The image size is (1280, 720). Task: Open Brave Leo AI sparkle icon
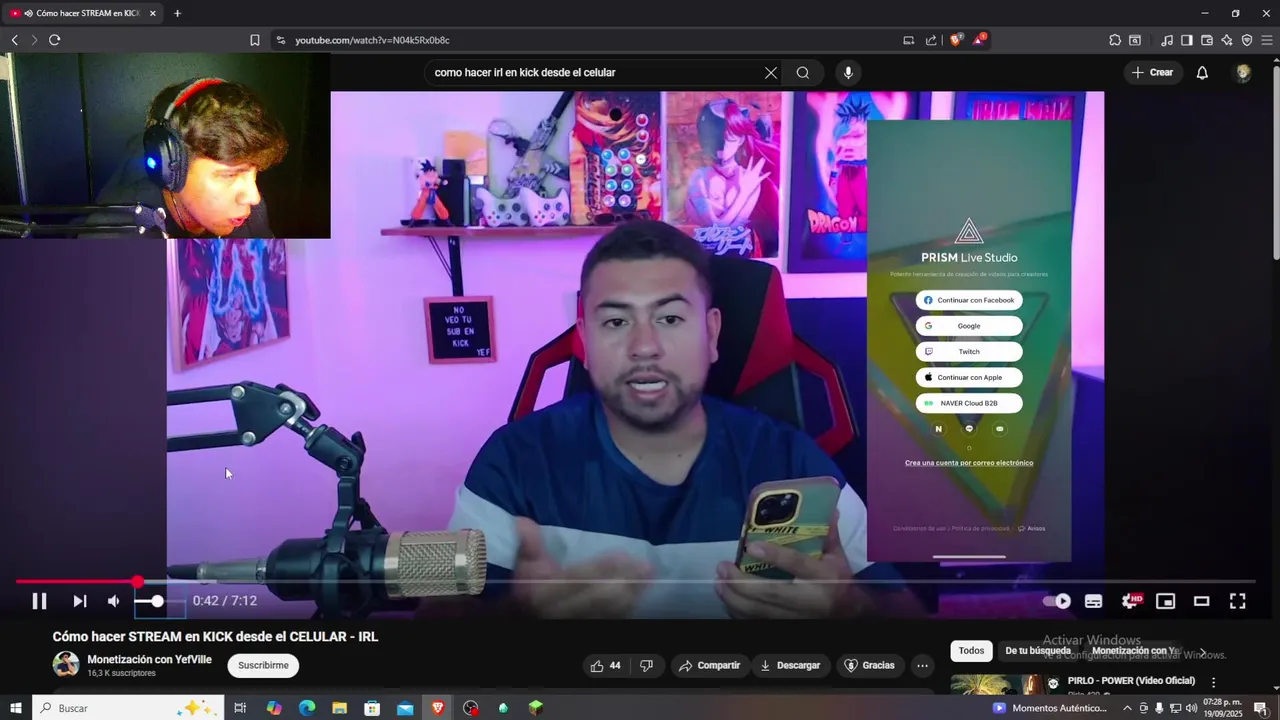coord(1227,40)
